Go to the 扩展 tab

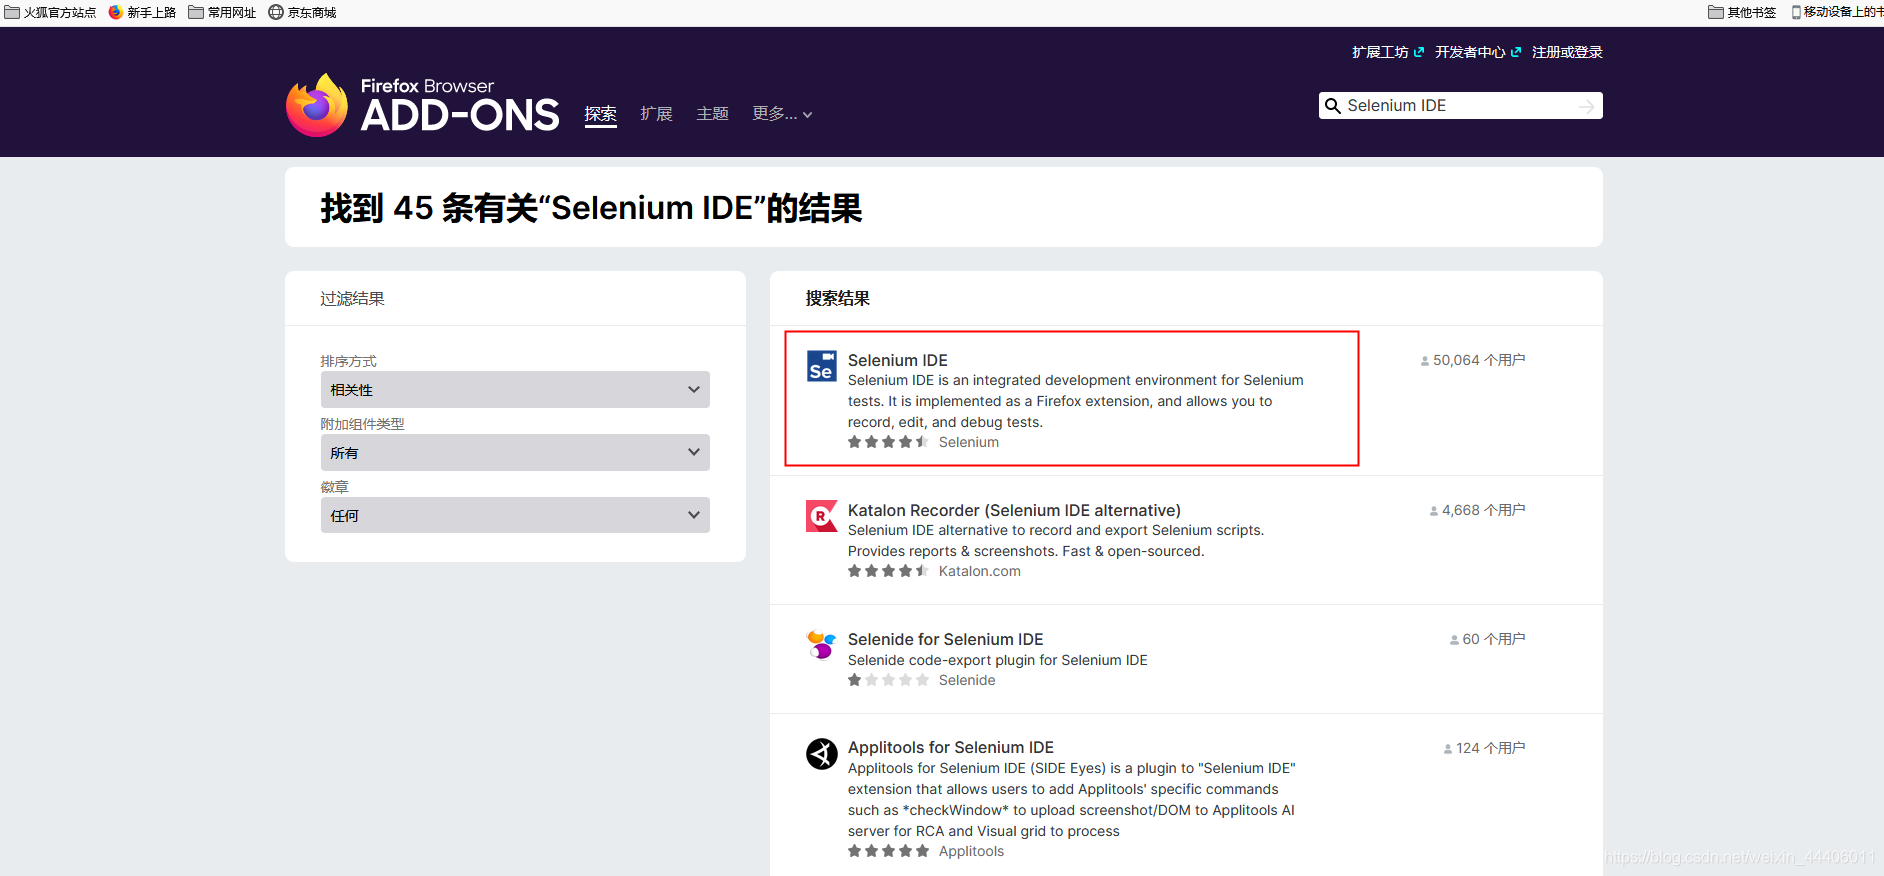click(x=657, y=114)
